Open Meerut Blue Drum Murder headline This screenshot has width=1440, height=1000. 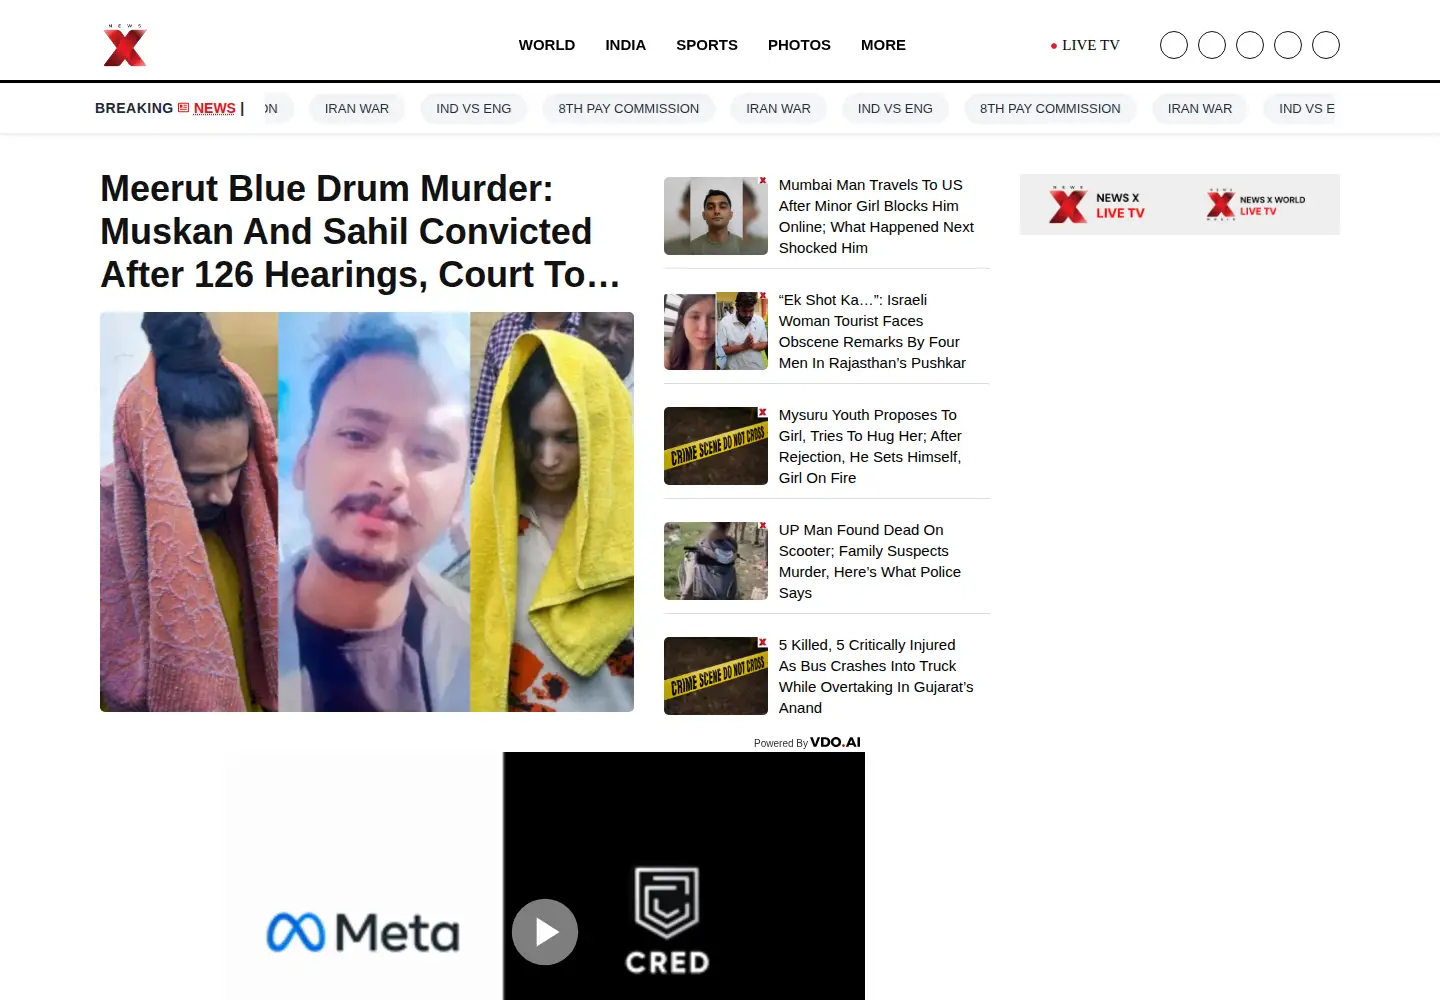coord(361,231)
